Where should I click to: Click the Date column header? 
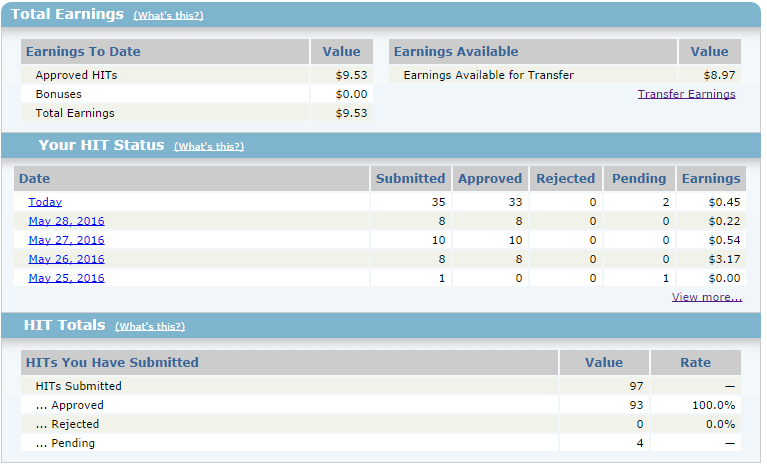tap(35, 179)
